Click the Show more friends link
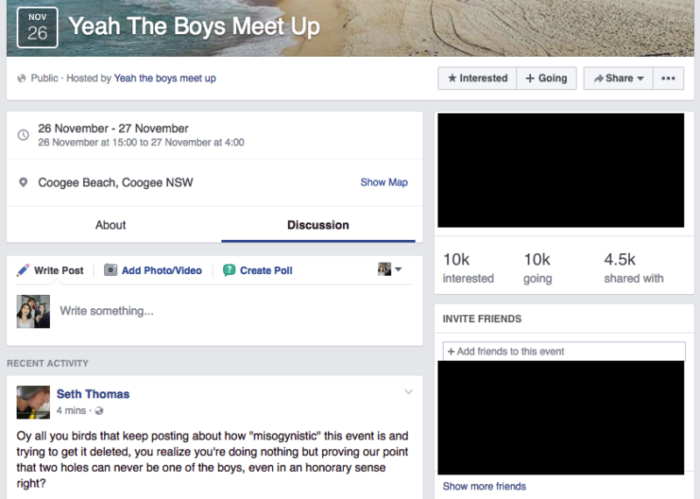Image resolution: width=700 pixels, height=499 pixels. (484, 487)
